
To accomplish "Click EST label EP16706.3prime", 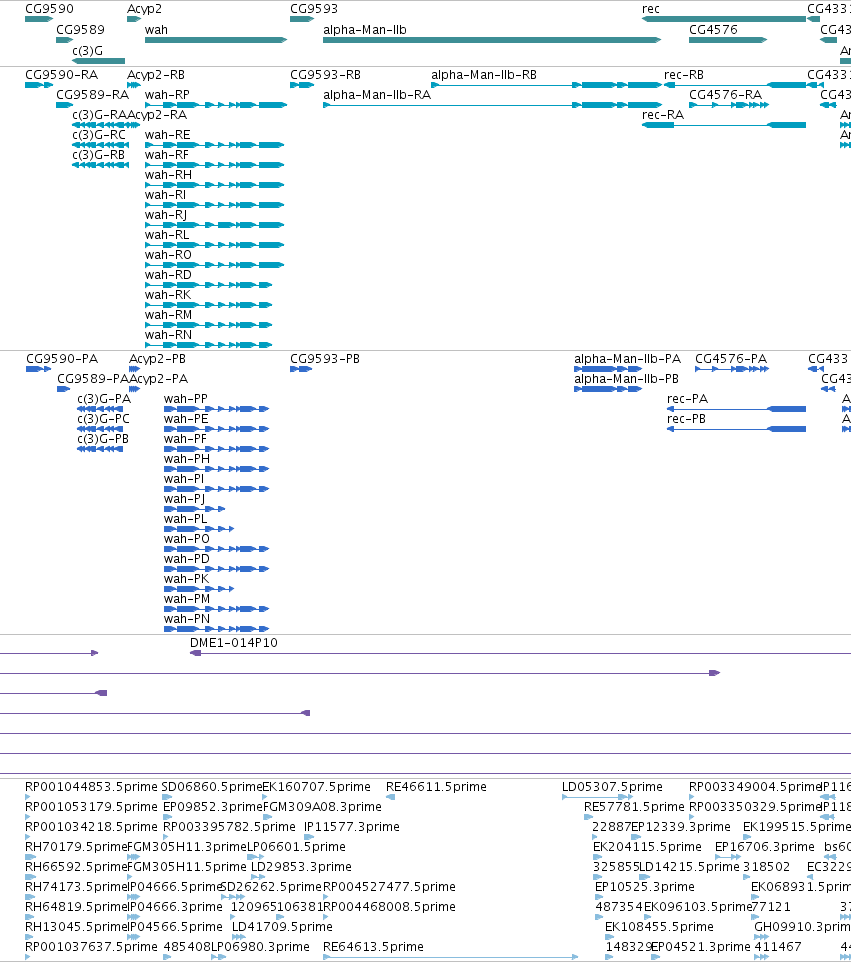I will [764, 847].
